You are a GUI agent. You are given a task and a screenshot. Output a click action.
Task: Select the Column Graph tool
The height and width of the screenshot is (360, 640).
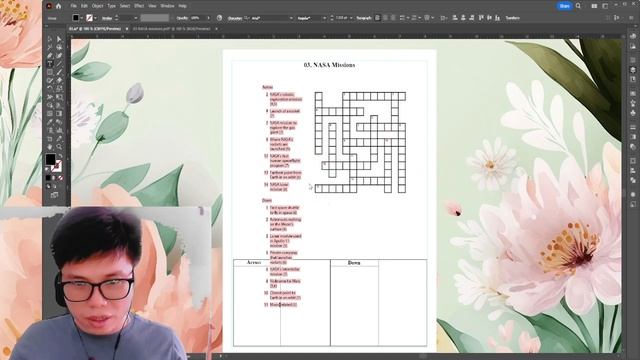tap(59, 130)
